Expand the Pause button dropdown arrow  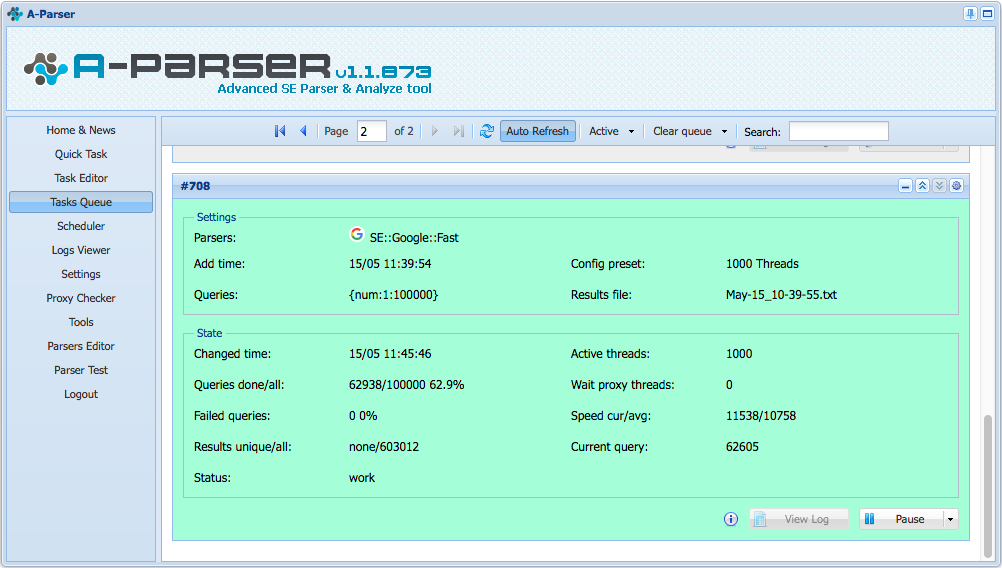951,519
